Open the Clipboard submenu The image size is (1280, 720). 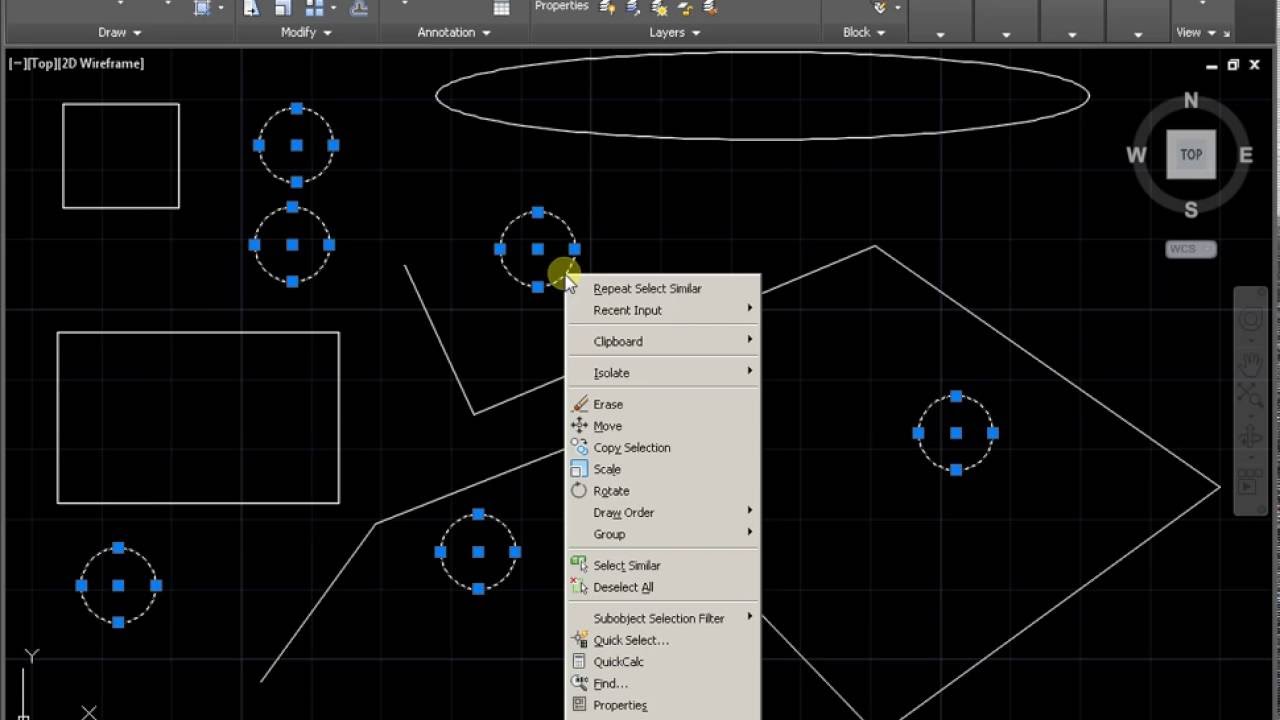664,341
